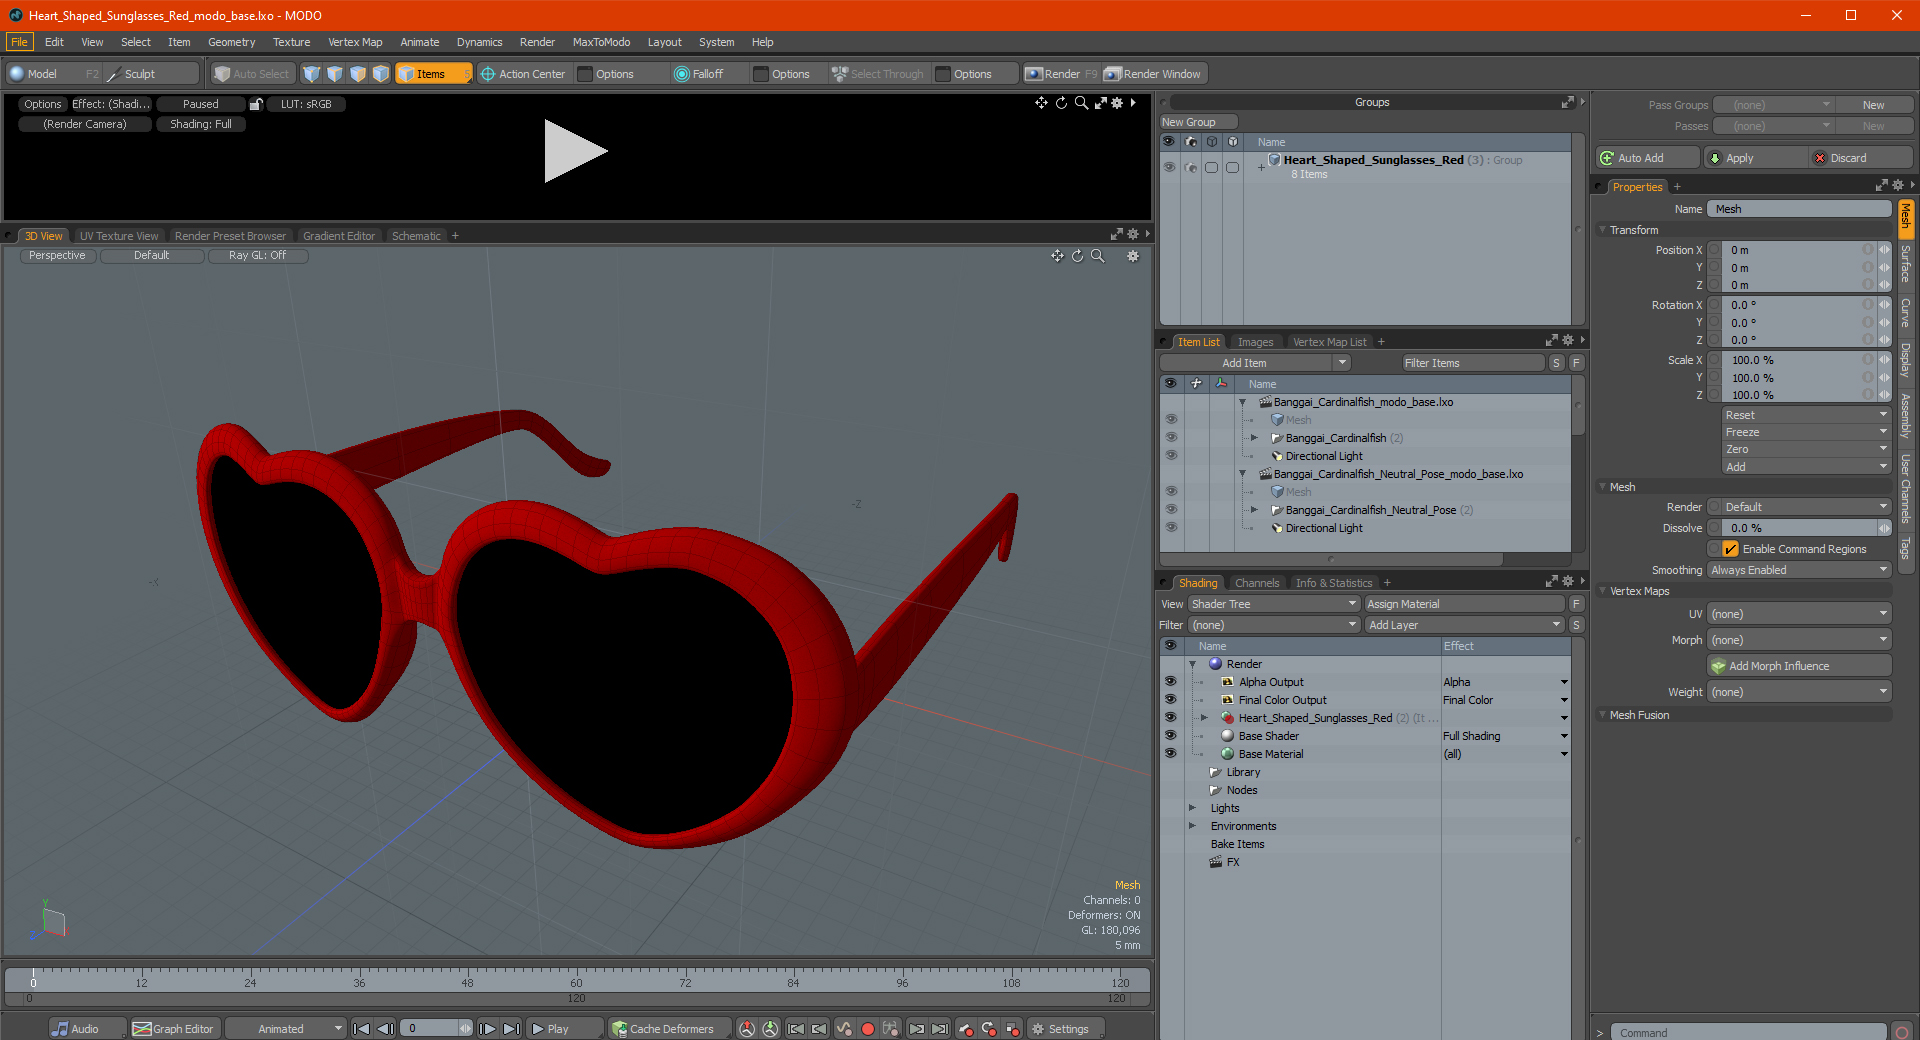Open the Texture menu
Image resolution: width=1920 pixels, height=1040 pixels.
(291, 42)
